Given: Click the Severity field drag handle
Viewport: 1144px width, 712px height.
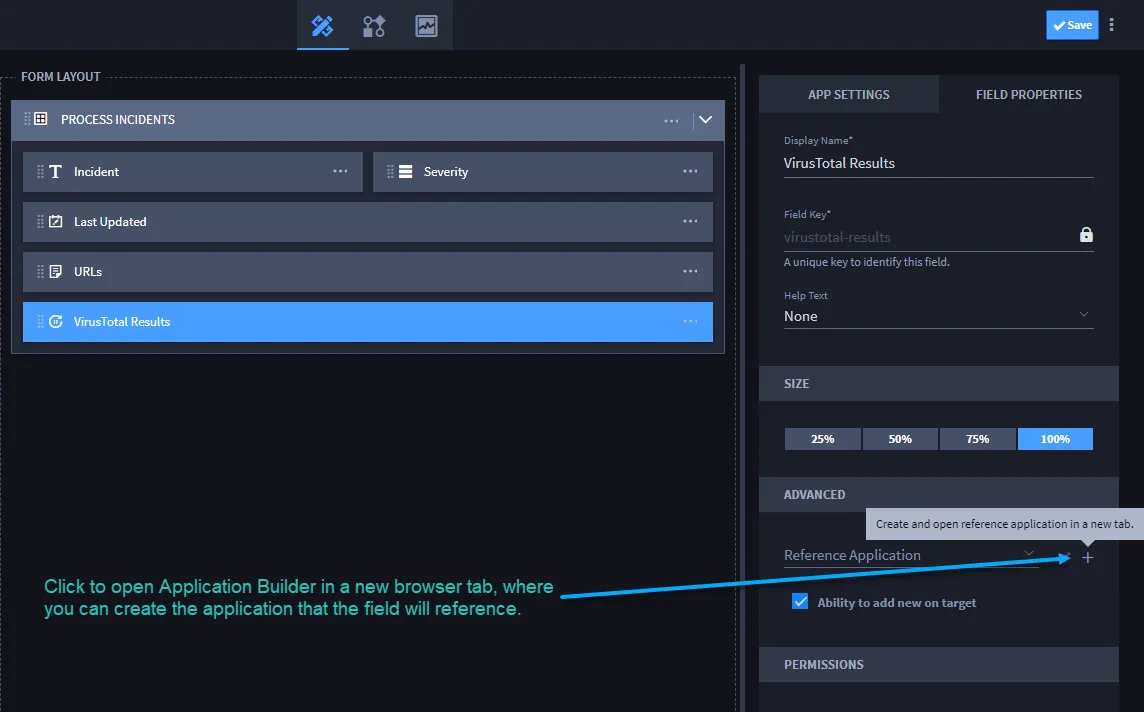Looking at the screenshot, I should [390, 171].
